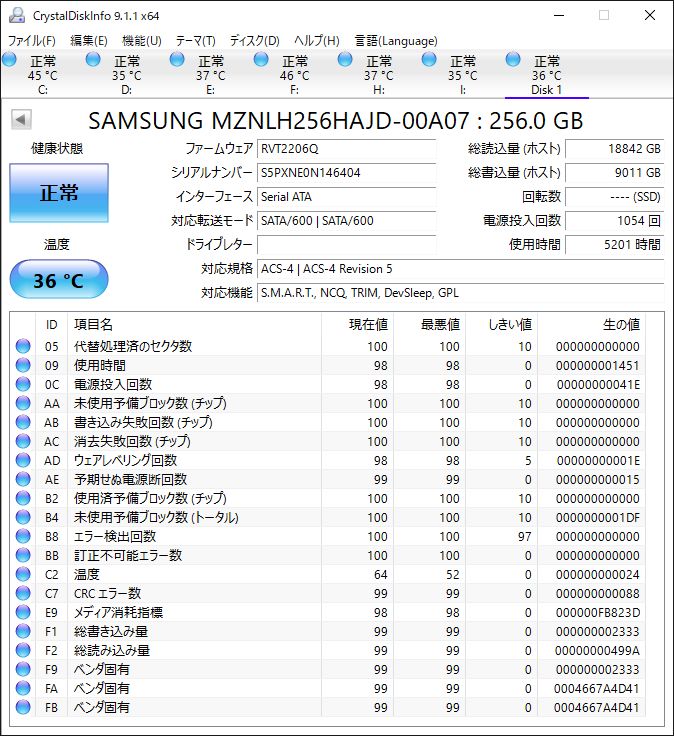Click status orb for ID 05 row

[23, 346]
